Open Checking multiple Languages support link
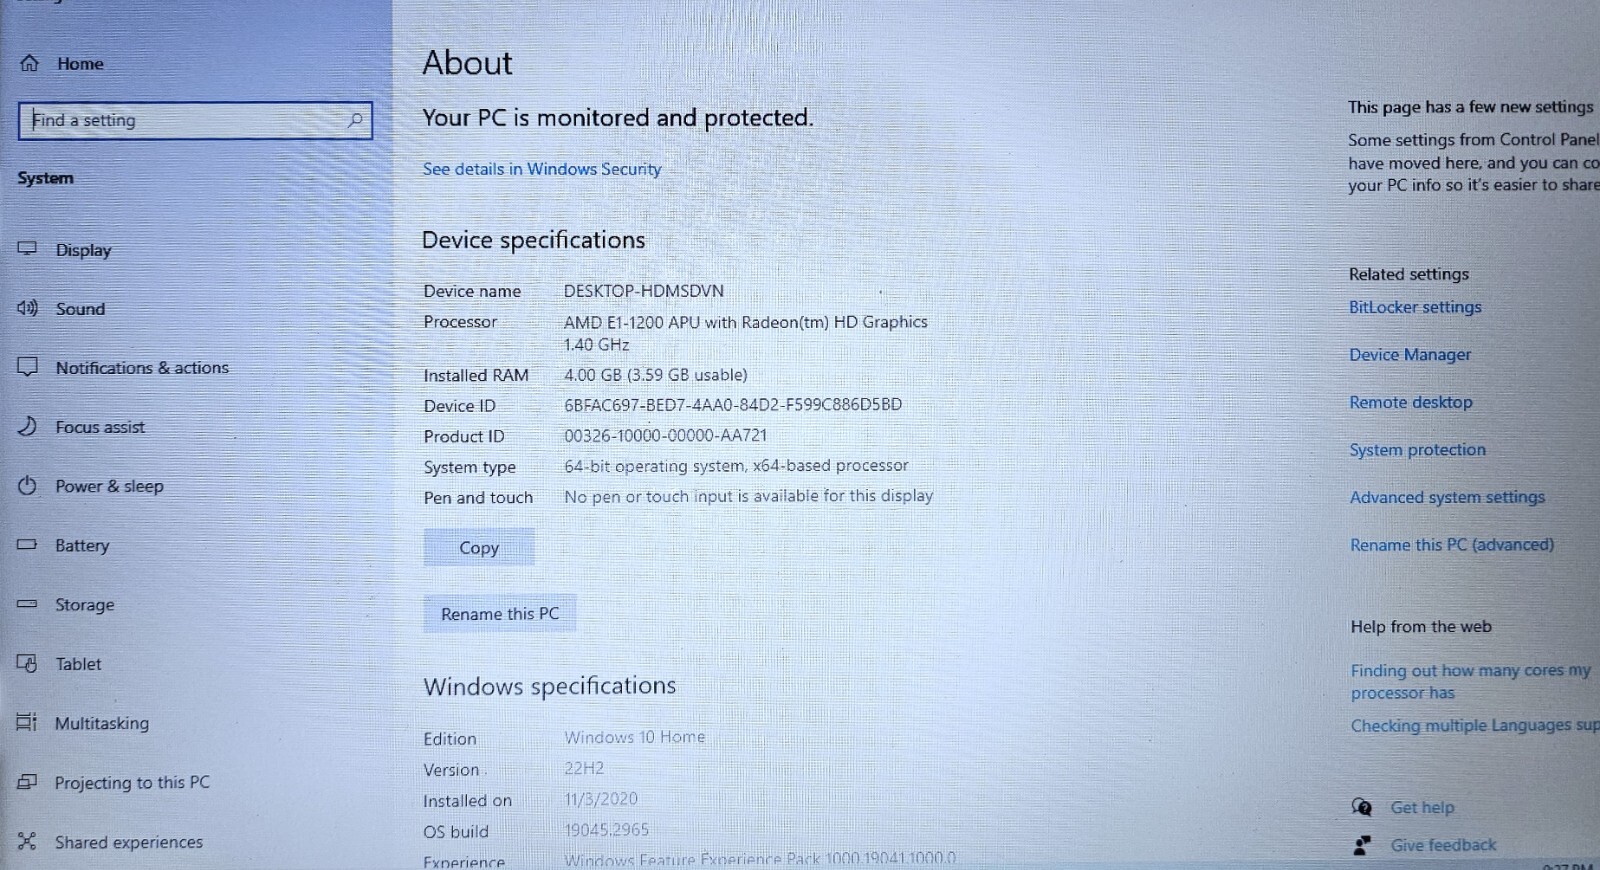This screenshot has width=1600, height=870. coord(1475,725)
